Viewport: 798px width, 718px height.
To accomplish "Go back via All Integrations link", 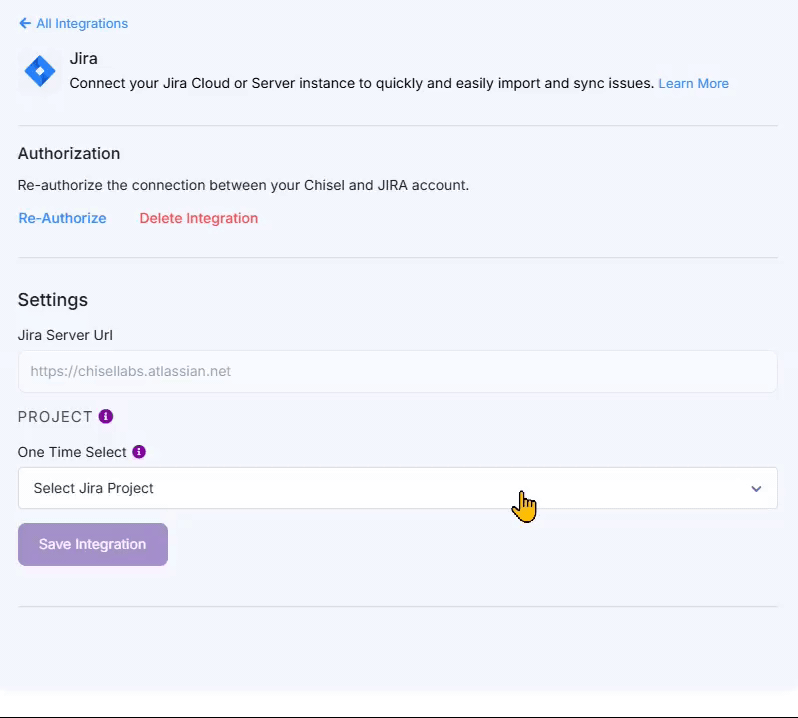I will pyautogui.click(x=82, y=23).
